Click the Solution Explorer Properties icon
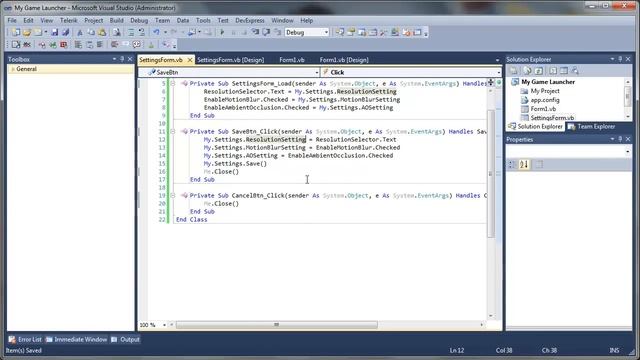Screen dimensions: 640x360 514,71
